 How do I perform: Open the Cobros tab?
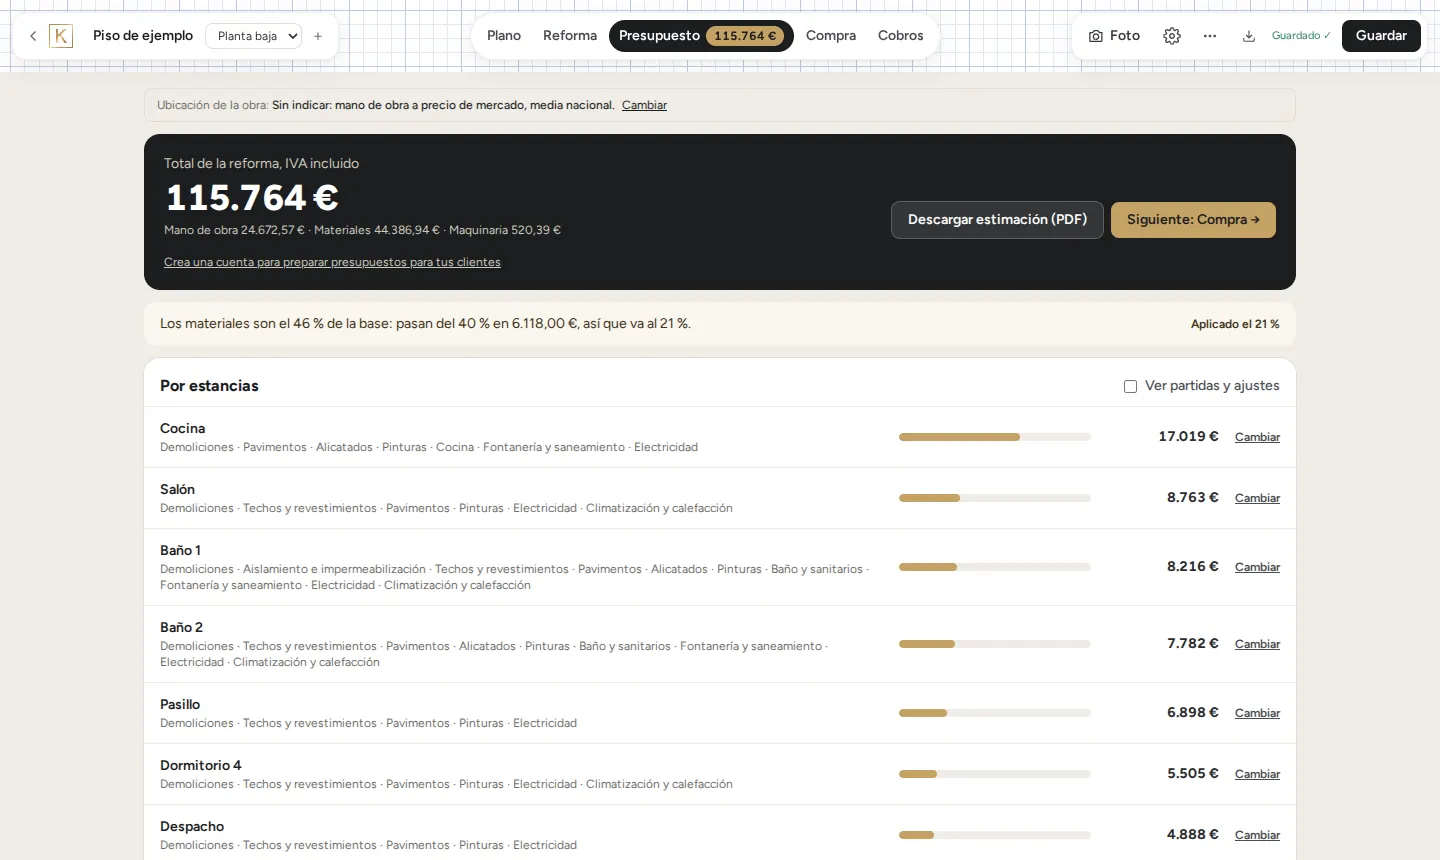tap(901, 36)
